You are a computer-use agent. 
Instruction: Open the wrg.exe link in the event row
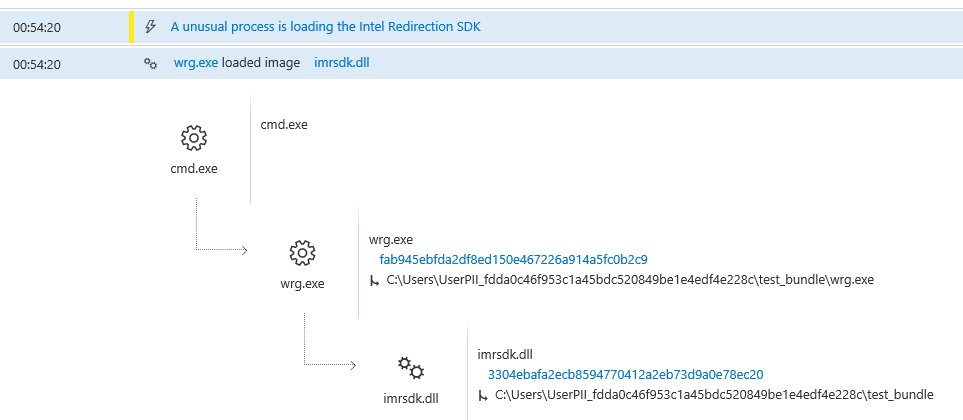pyautogui.click(x=196, y=63)
